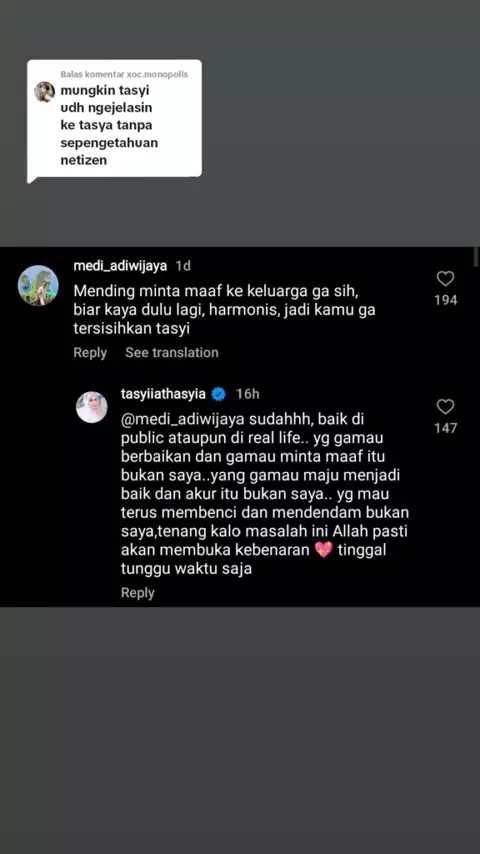This screenshot has width=480, height=854.
Task: Open the tasyiiathasyia username link
Action: (163, 394)
